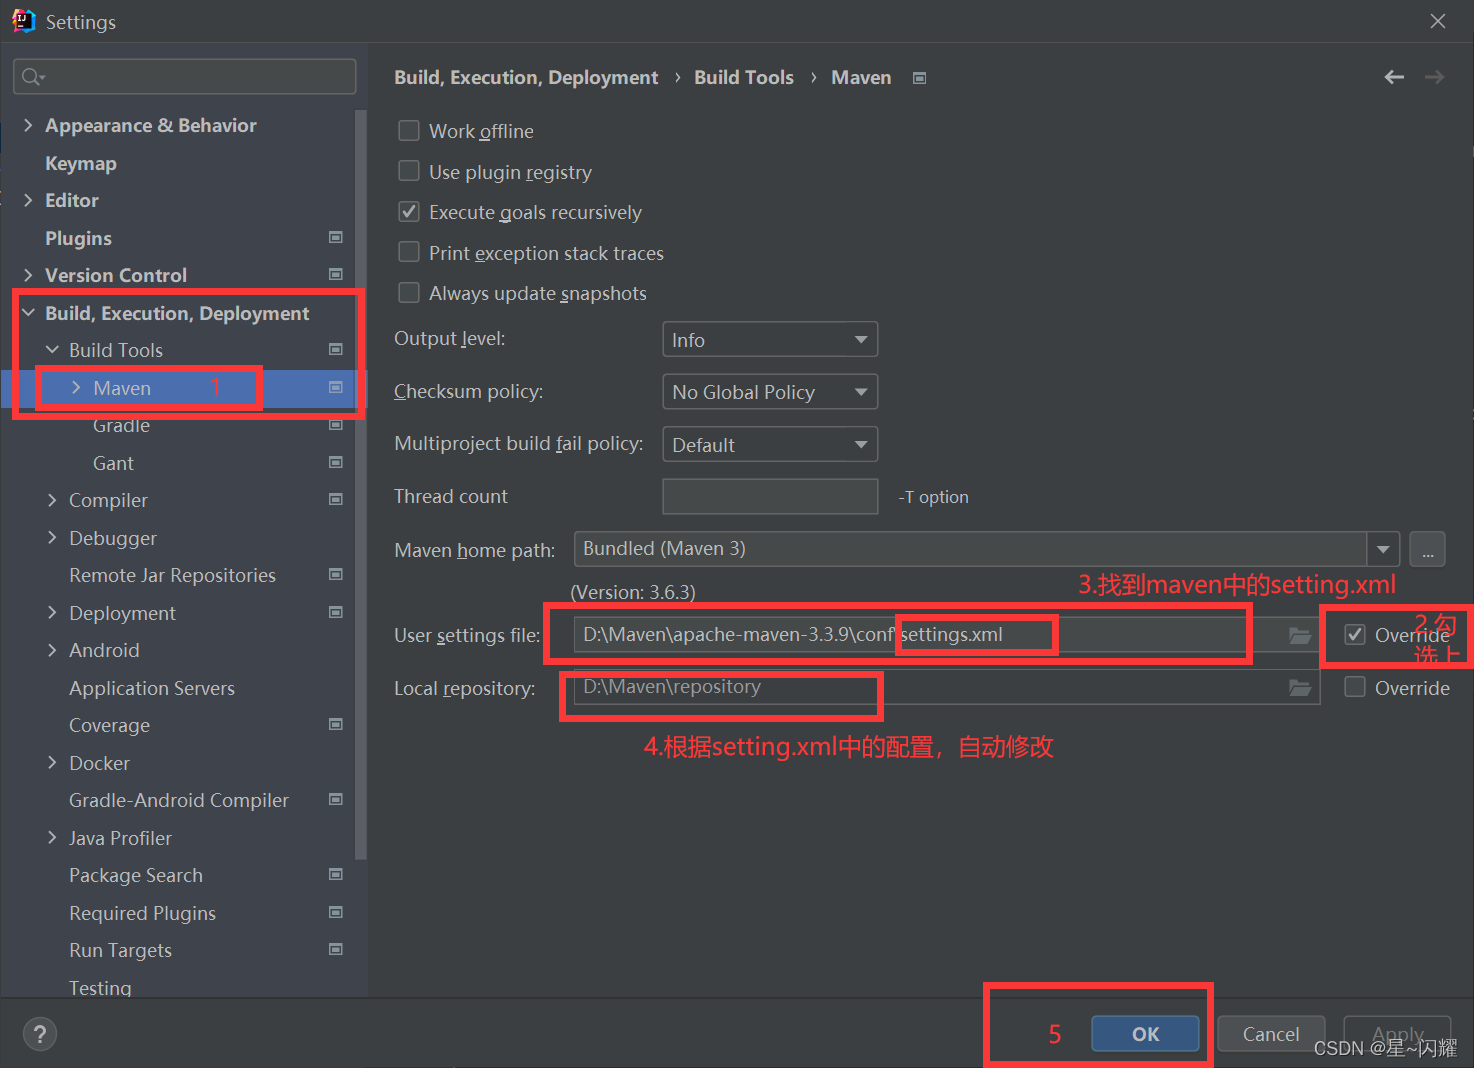Click the project-level icon in Package Search row
1474x1068 pixels.
pos(336,874)
